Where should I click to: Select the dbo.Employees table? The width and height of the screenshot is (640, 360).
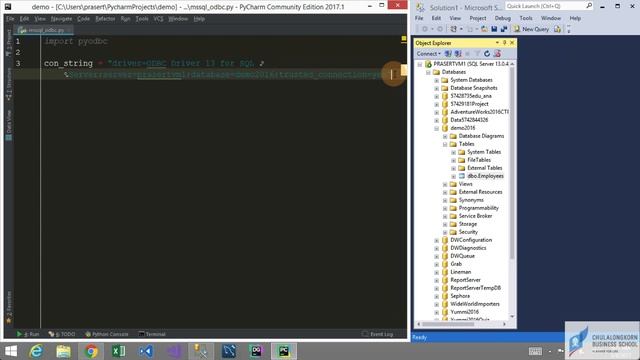tap(485, 176)
